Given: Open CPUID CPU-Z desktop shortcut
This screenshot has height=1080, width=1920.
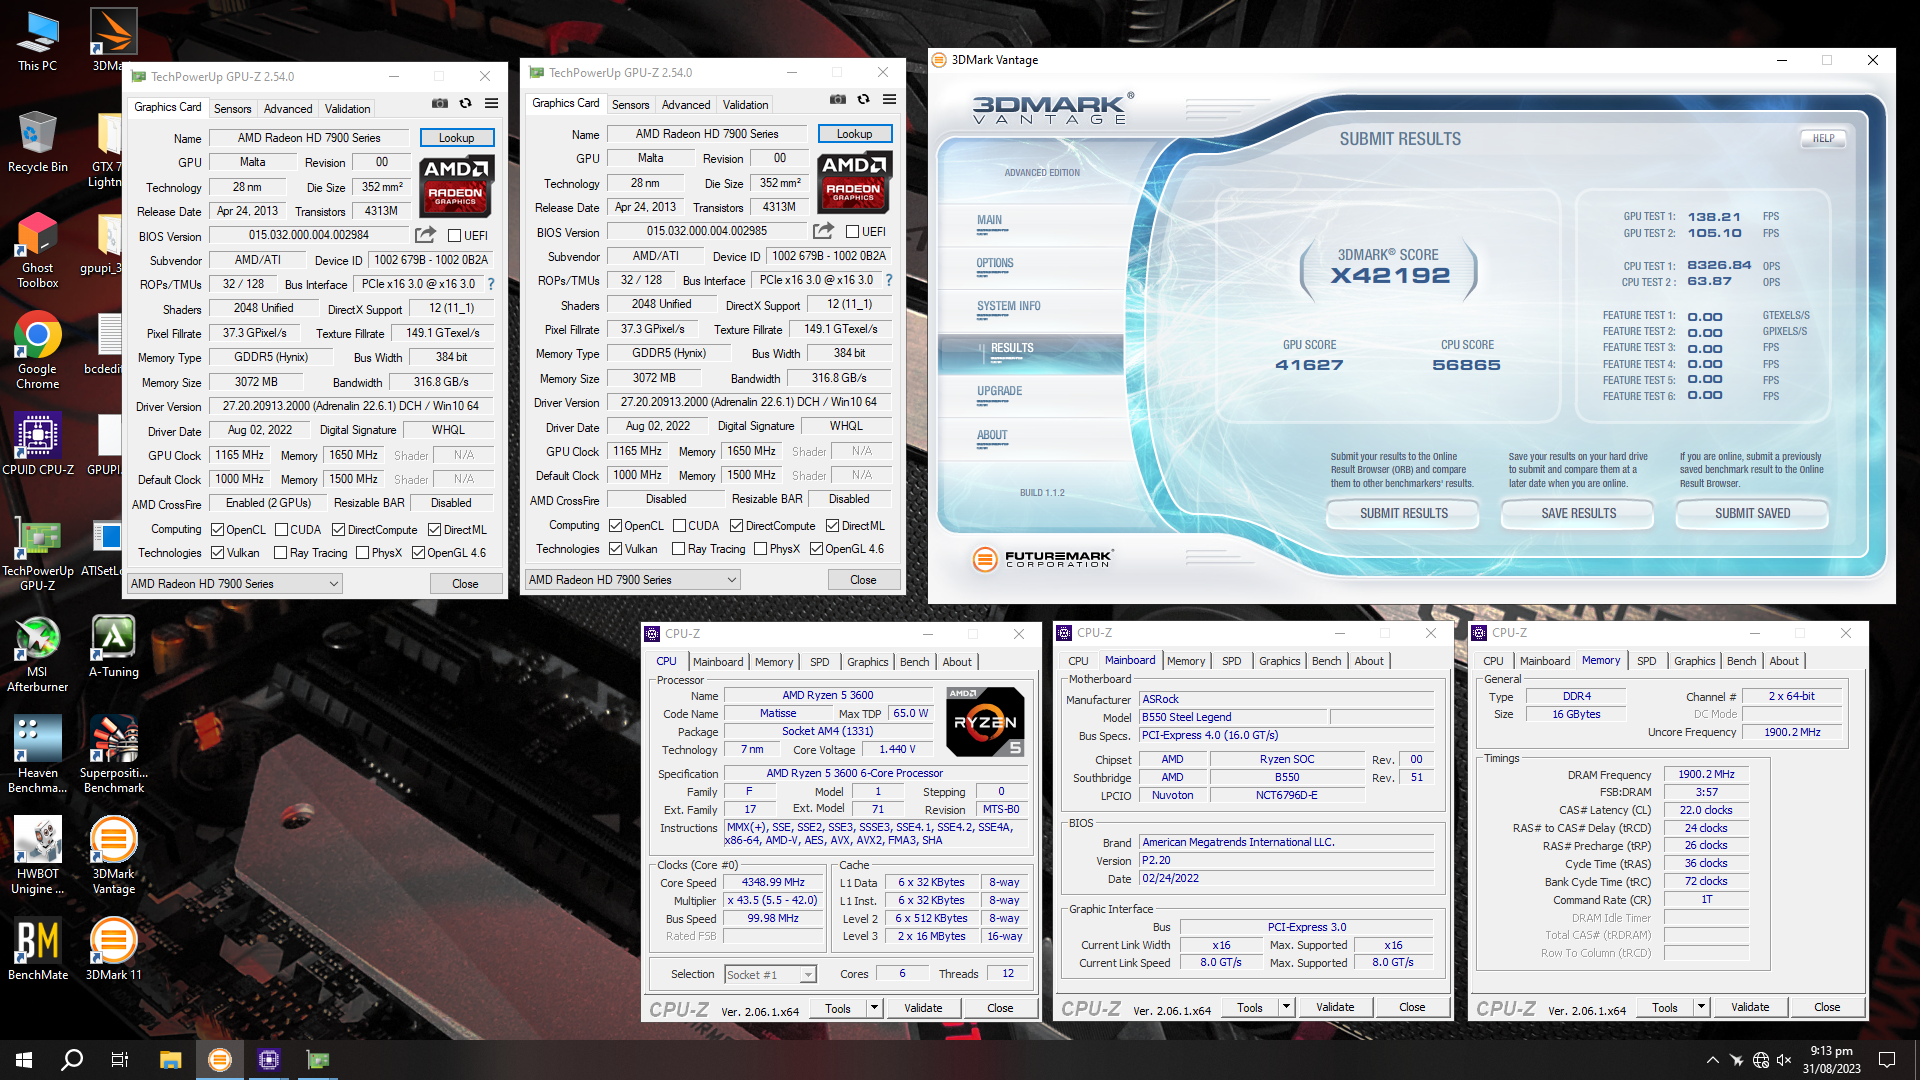Looking at the screenshot, I should 38,444.
